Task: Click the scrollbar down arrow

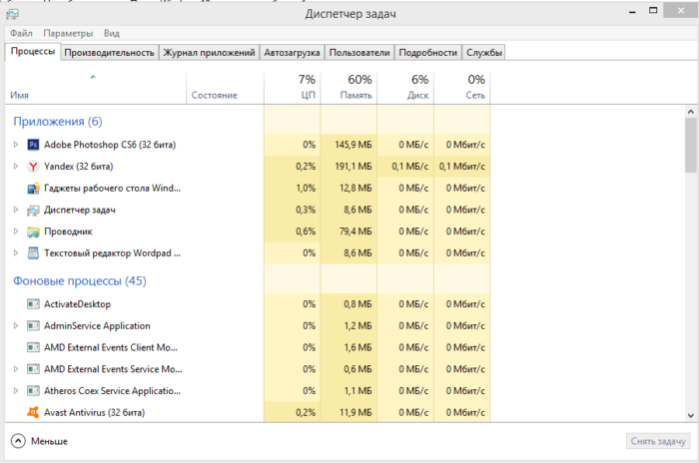Action: [x=691, y=415]
